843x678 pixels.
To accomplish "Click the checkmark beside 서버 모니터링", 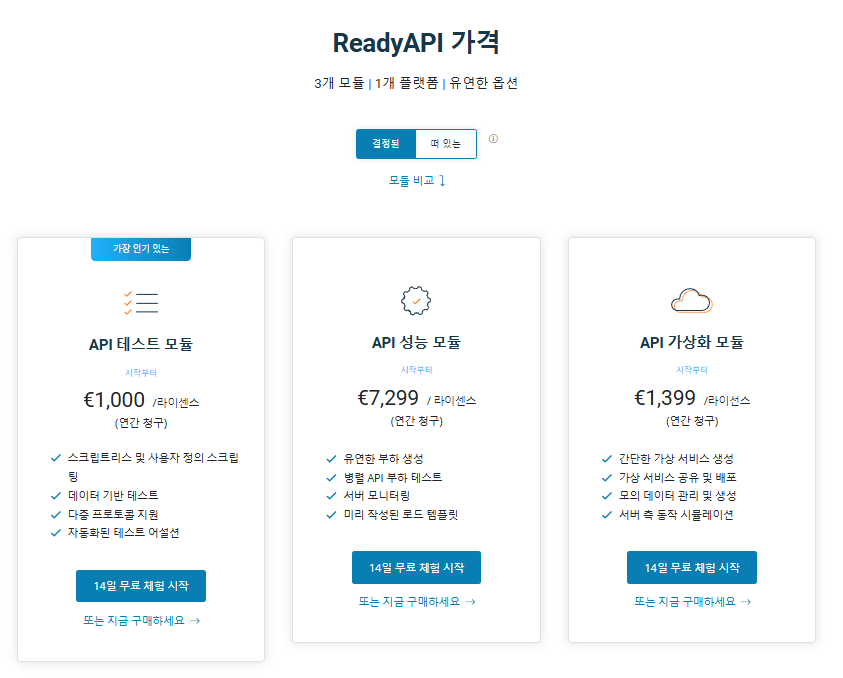I will click(x=331, y=496).
